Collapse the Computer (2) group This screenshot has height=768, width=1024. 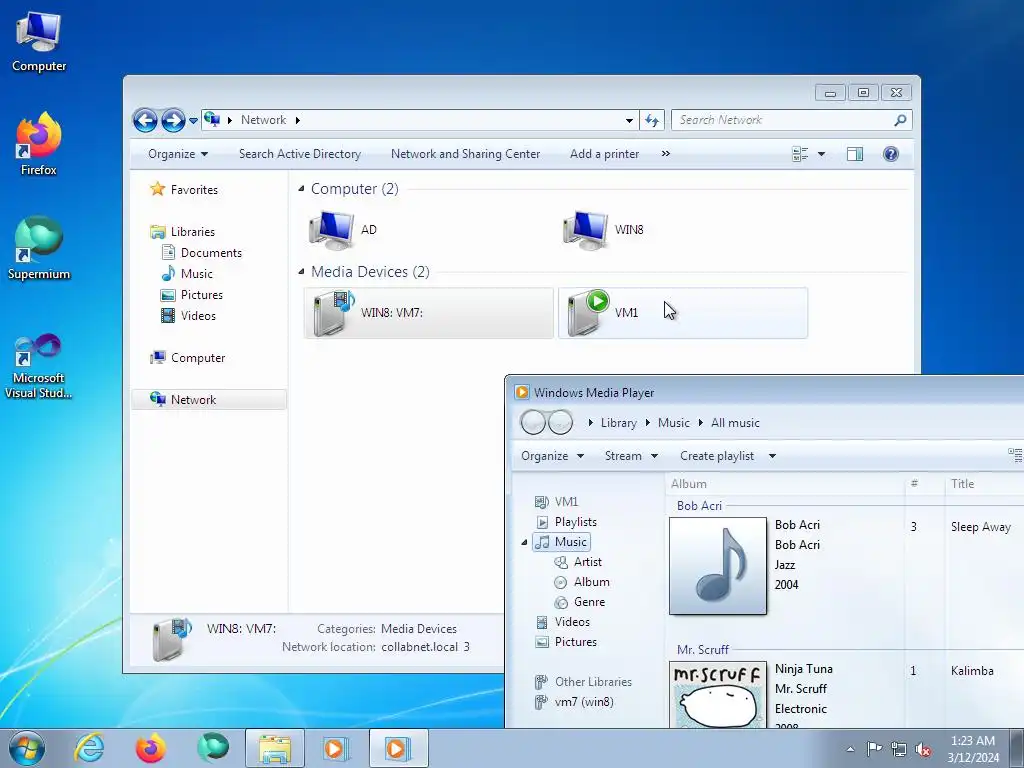tap(301, 189)
